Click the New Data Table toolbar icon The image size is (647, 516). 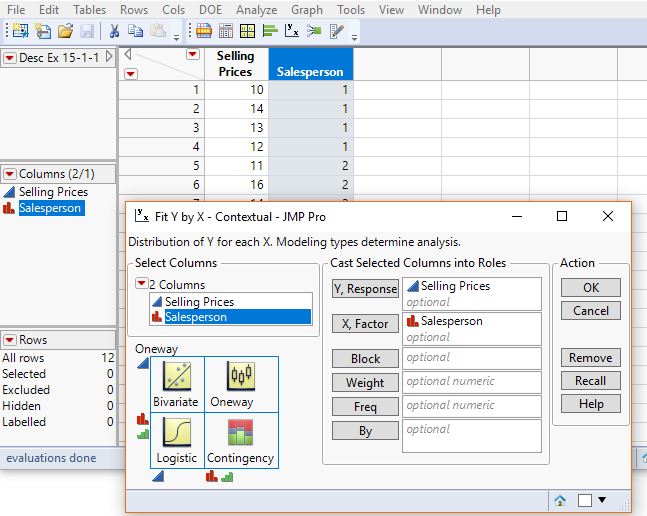coord(20,31)
